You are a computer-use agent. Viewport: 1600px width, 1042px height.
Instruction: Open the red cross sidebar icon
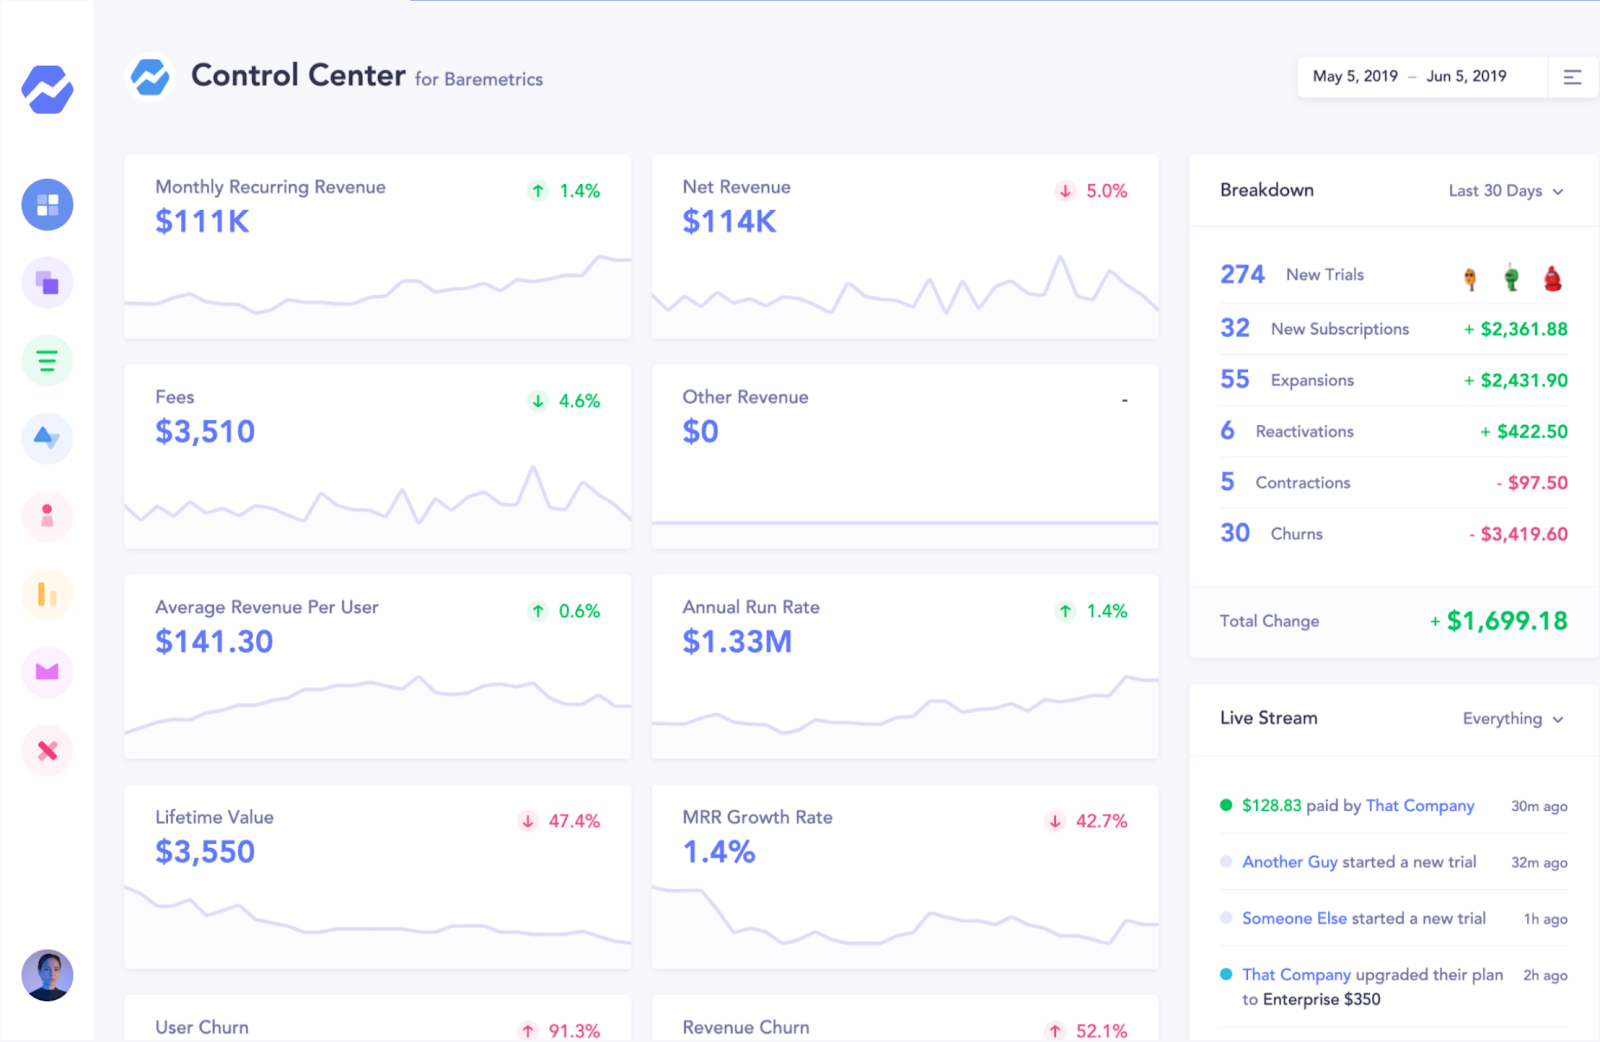pos(47,750)
